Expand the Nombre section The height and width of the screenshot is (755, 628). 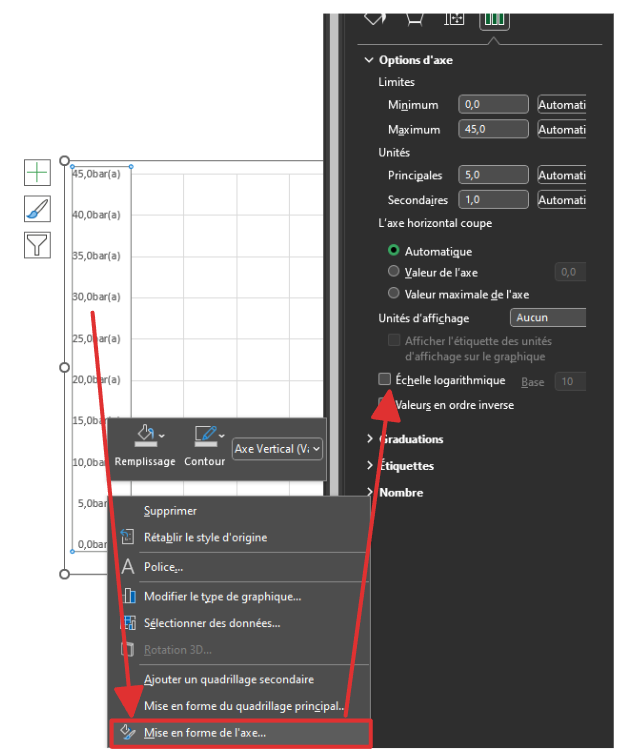click(x=370, y=492)
